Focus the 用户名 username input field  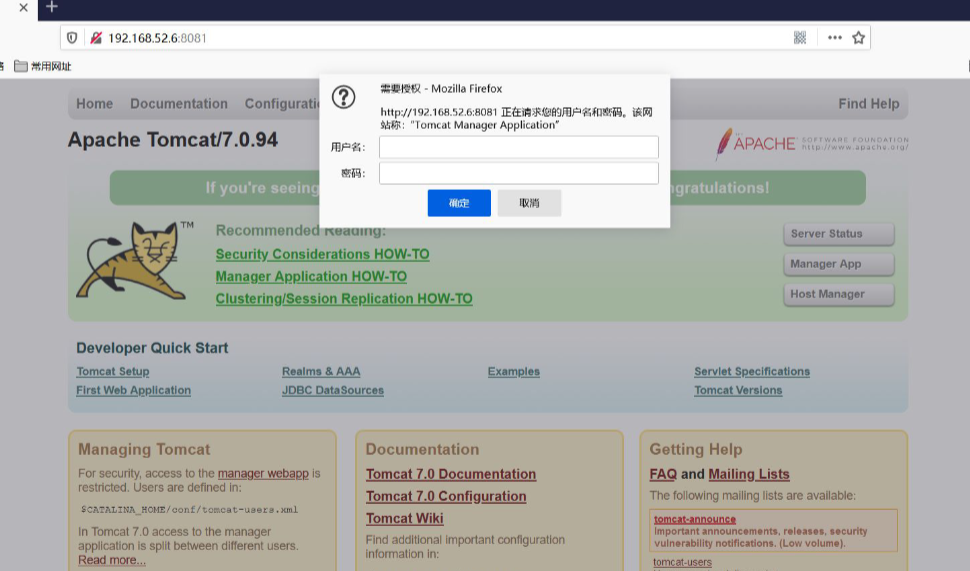(x=518, y=147)
